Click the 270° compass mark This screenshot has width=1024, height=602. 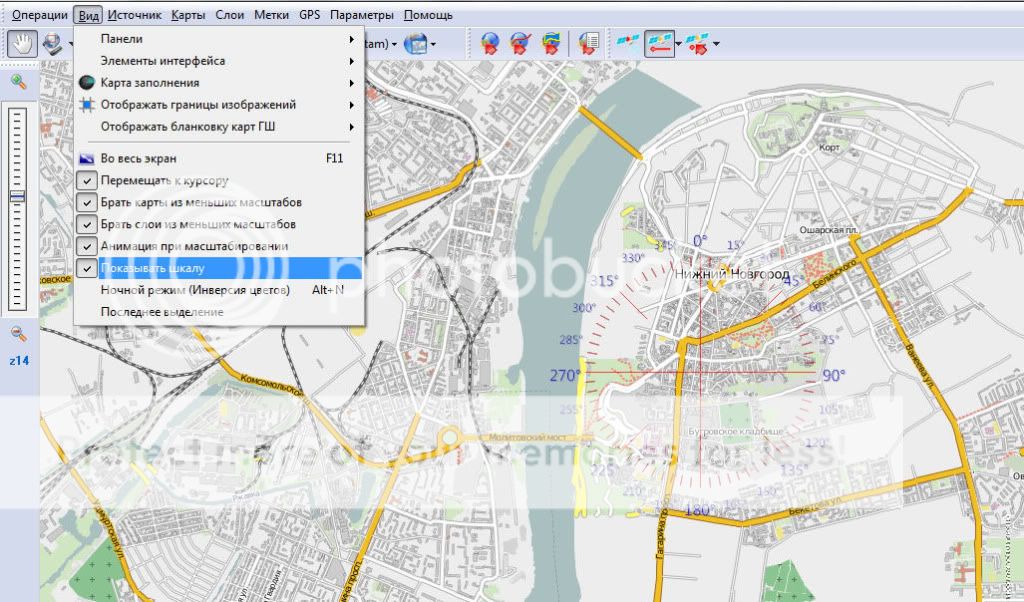pos(565,375)
